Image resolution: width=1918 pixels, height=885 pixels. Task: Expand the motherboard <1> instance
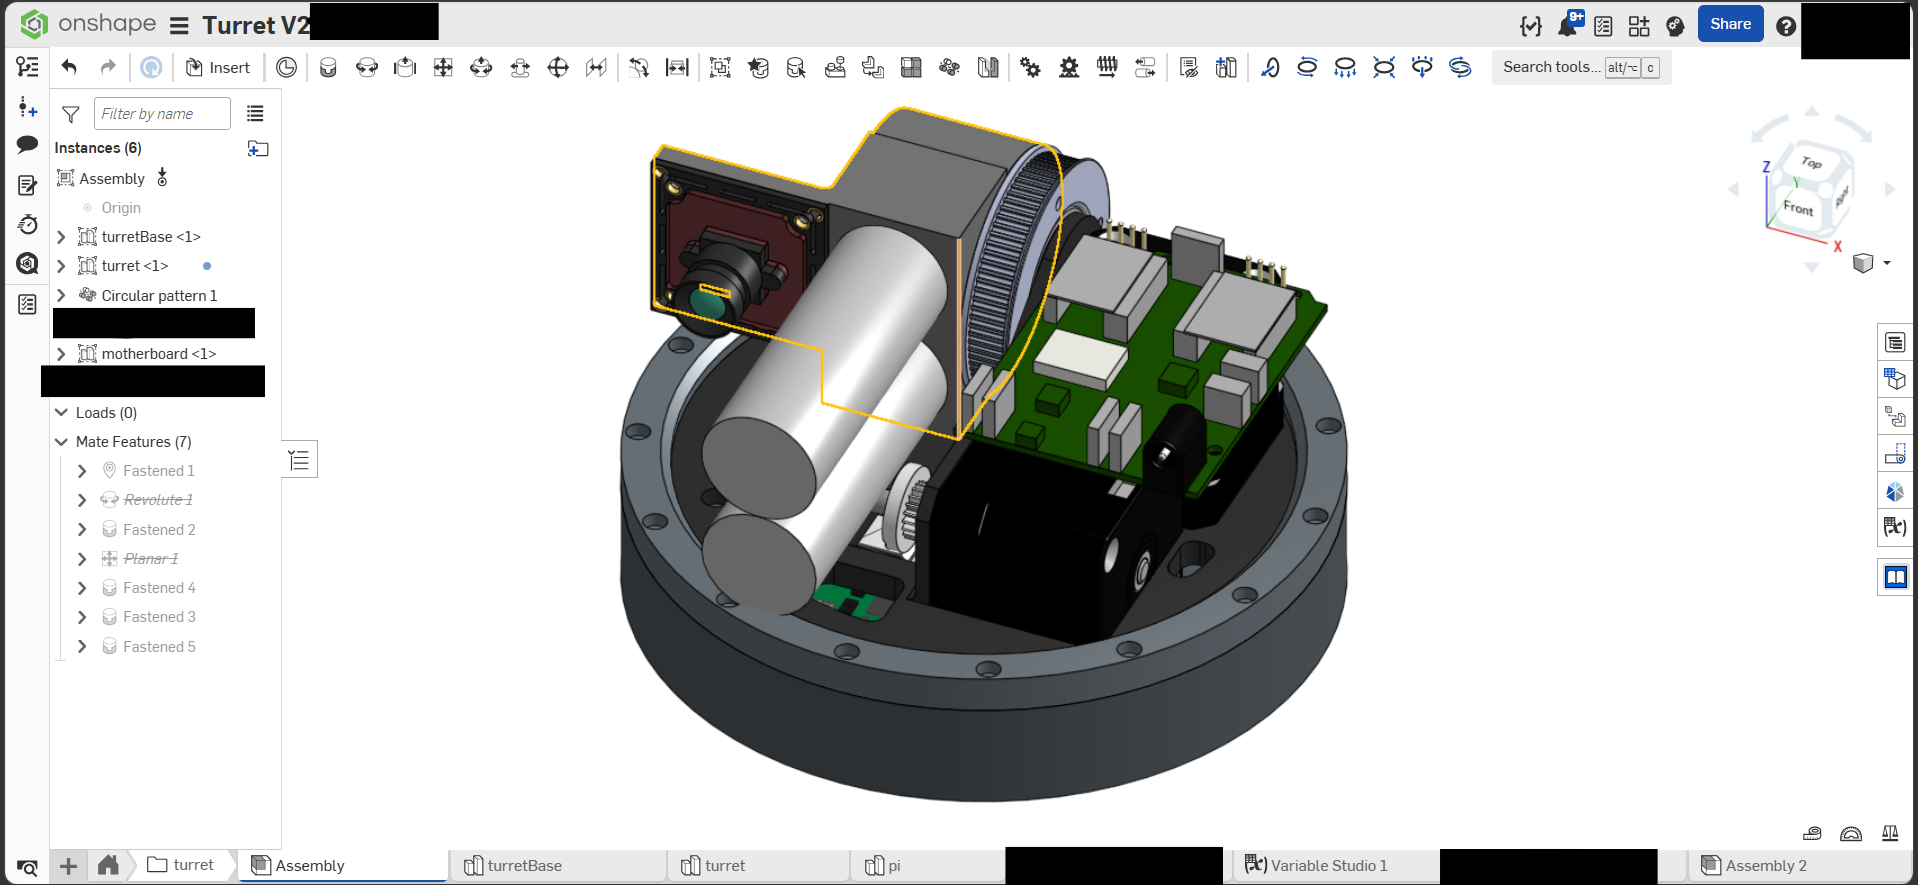61,354
